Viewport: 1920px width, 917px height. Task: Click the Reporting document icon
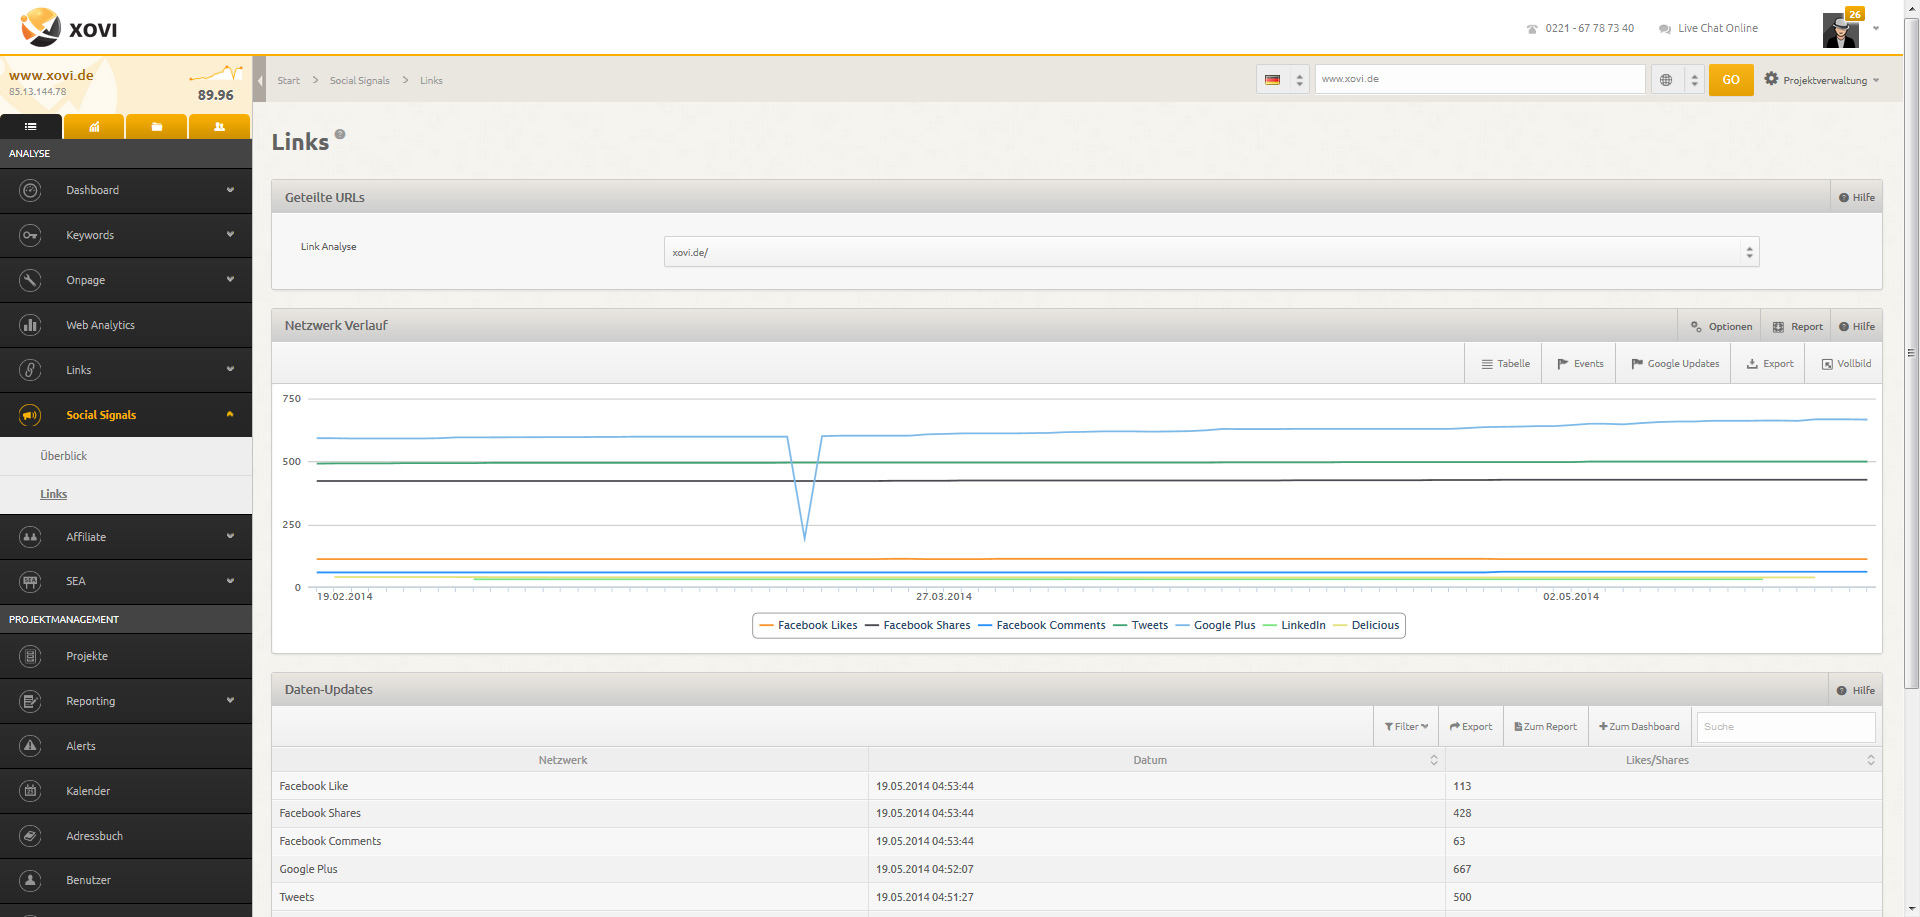point(31,701)
